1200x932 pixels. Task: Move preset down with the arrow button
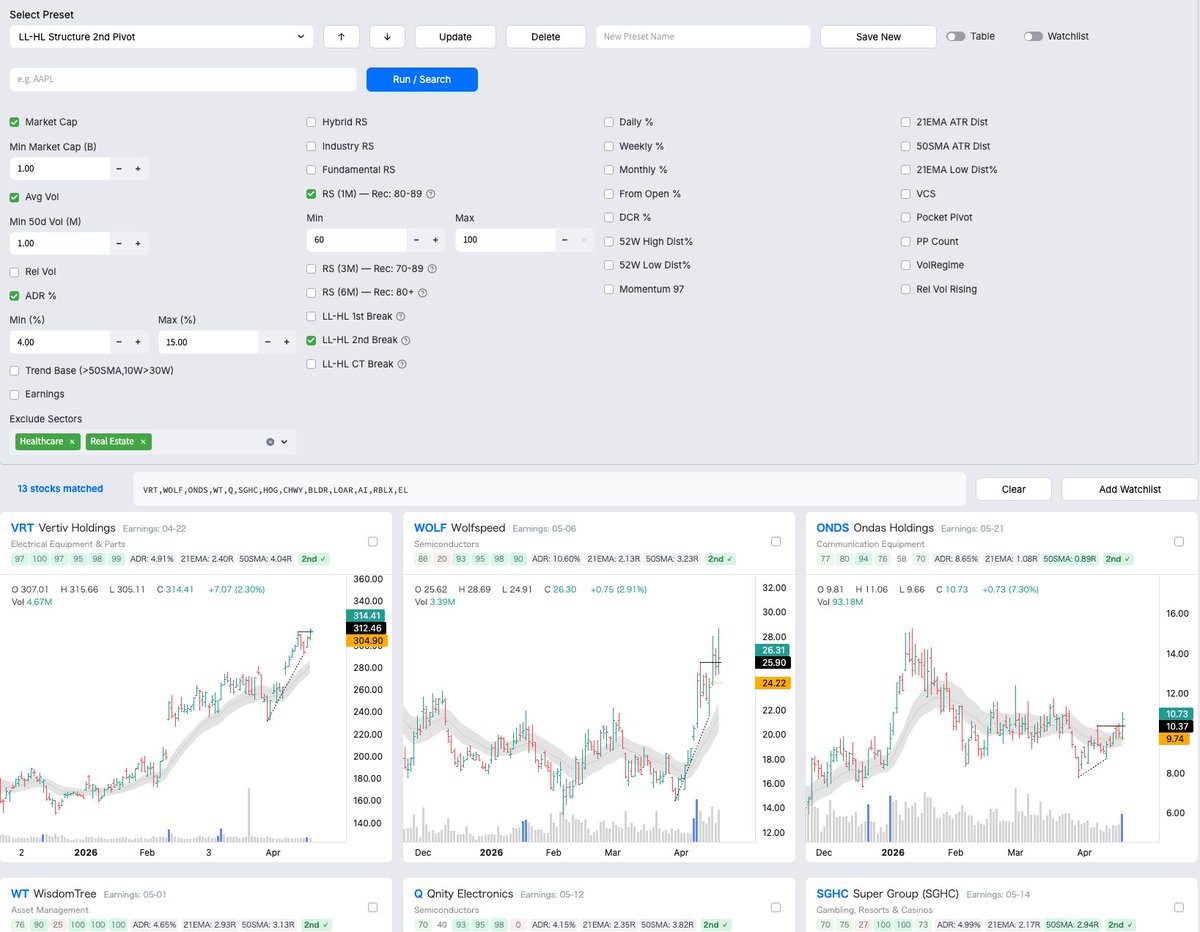pyautogui.click(x=387, y=36)
